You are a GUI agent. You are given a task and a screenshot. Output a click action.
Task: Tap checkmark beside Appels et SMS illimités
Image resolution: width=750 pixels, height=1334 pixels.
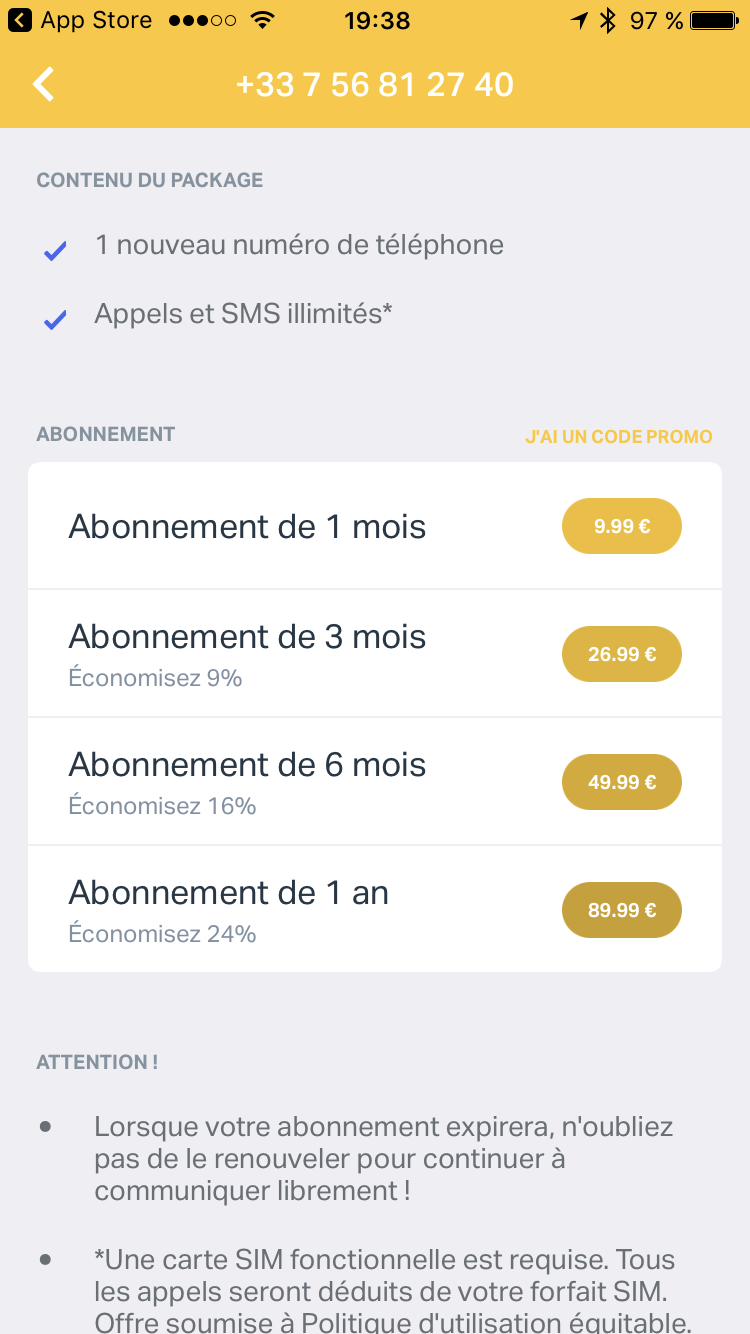(55, 320)
